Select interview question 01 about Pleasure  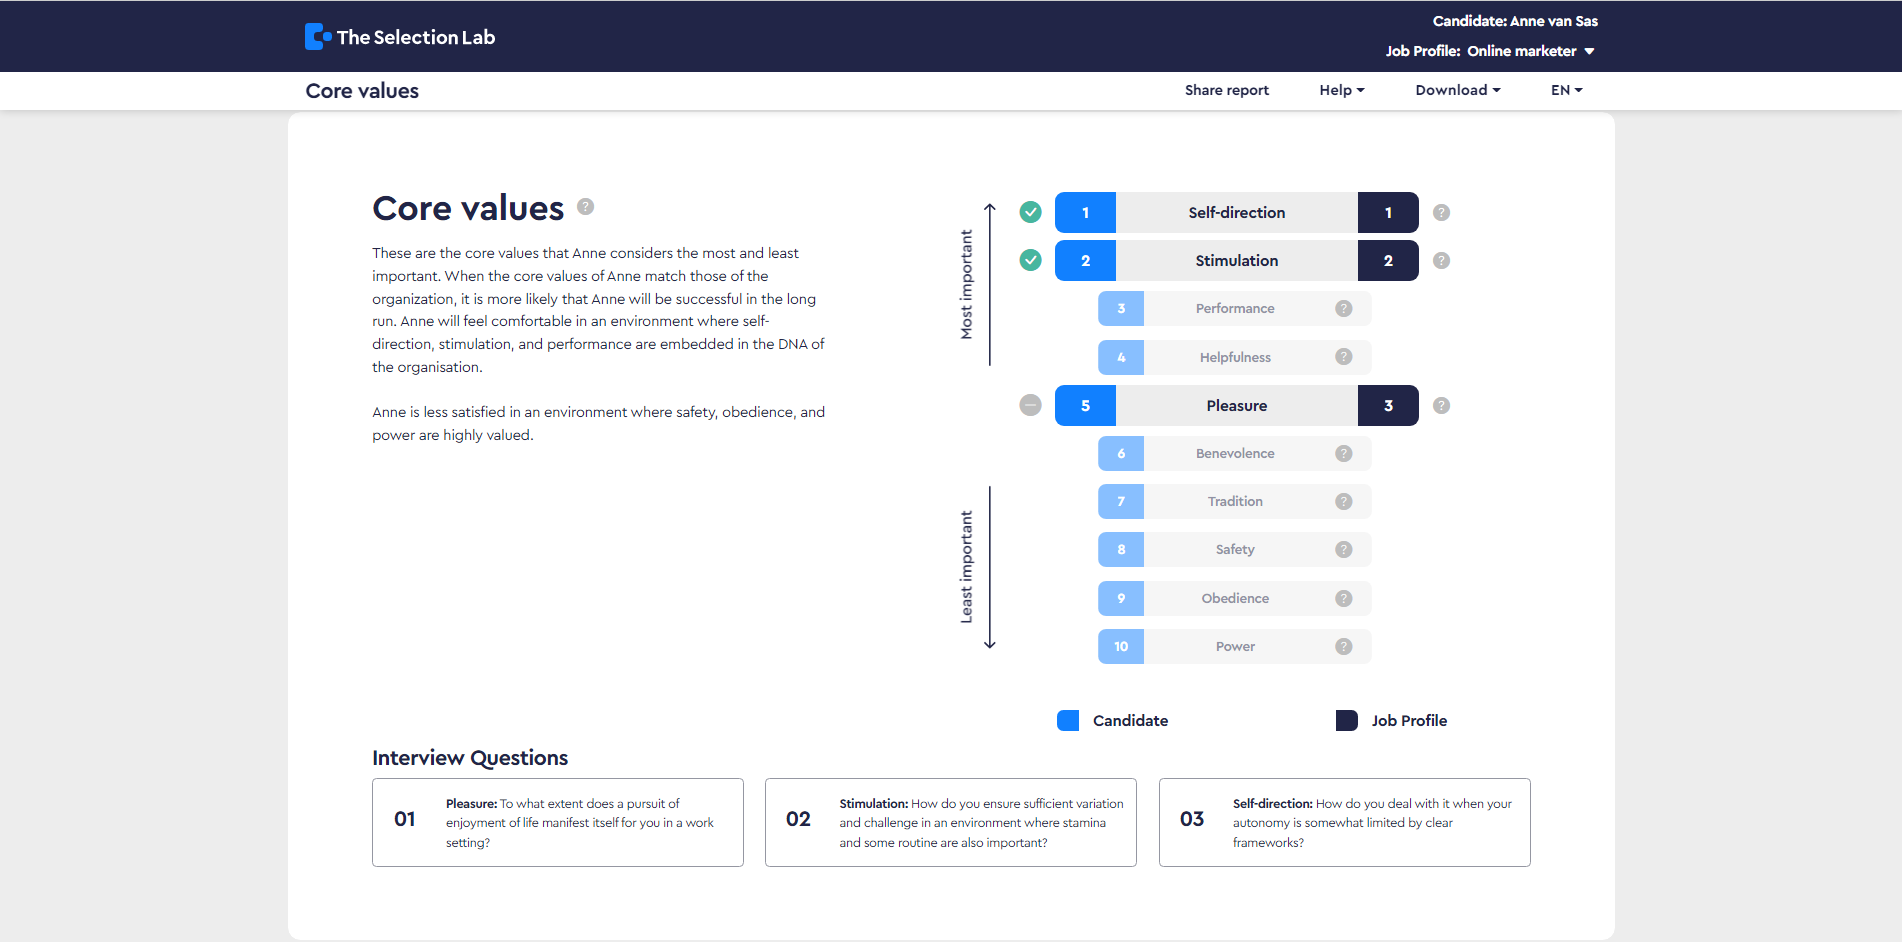pyautogui.click(x=557, y=822)
